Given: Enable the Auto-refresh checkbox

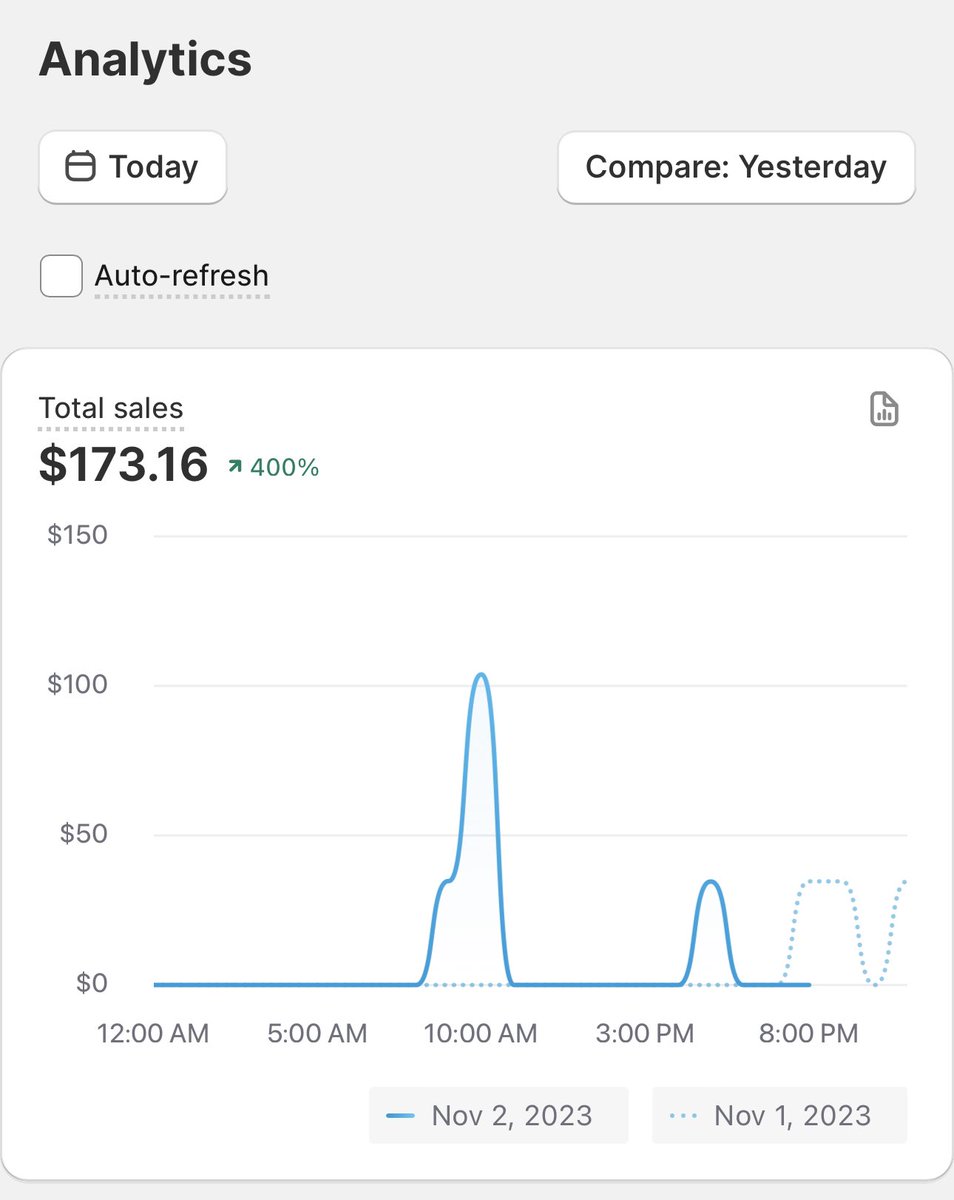Looking at the screenshot, I should tap(61, 276).
